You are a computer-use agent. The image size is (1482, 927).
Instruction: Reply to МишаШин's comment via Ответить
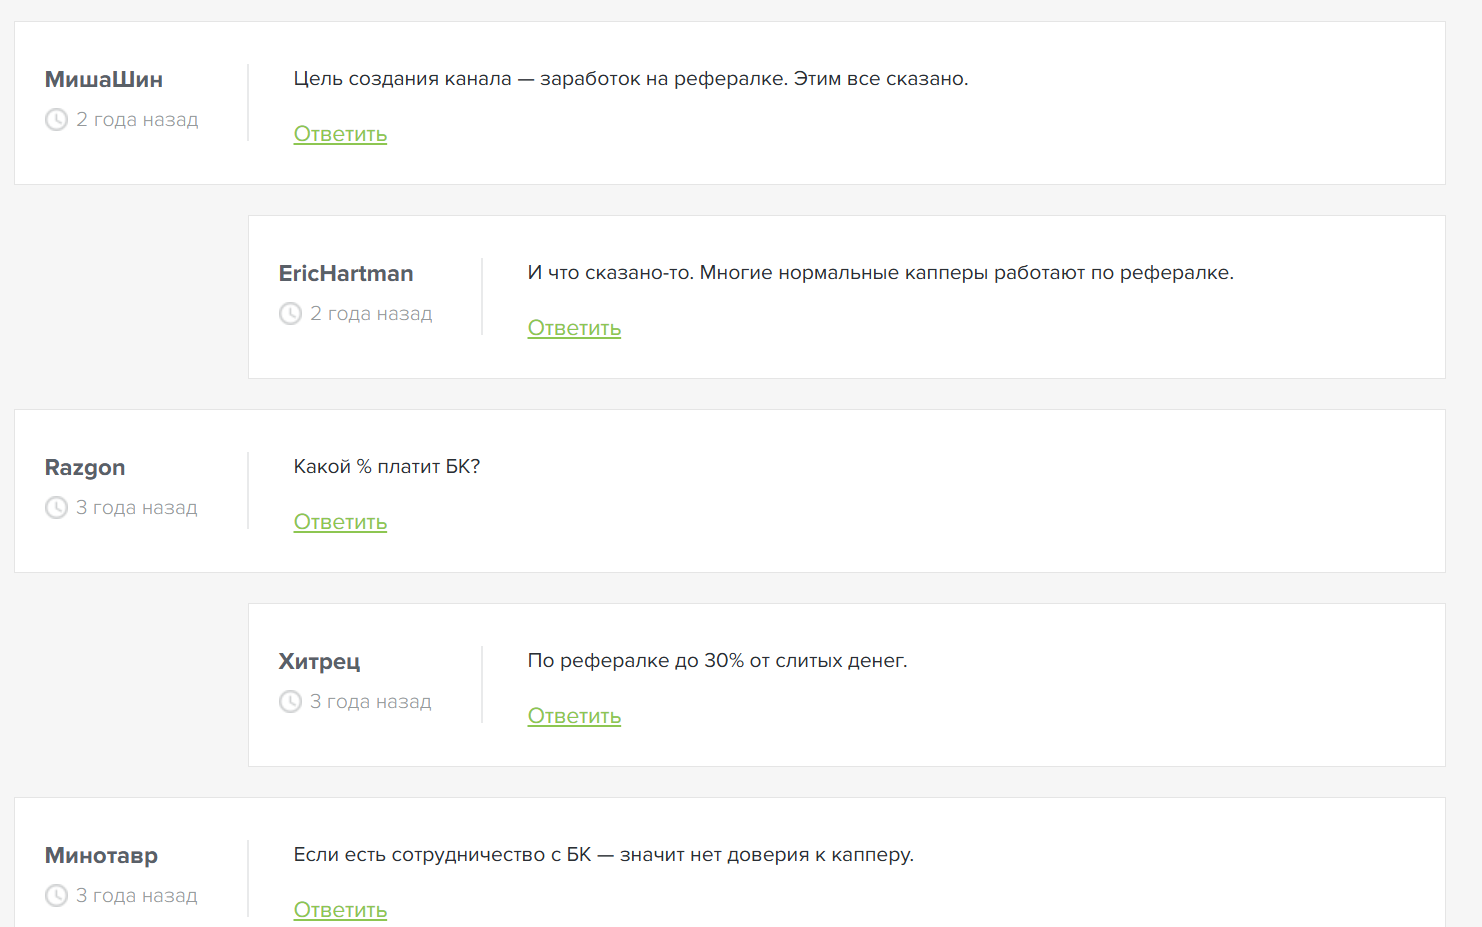tap(340, 134)
